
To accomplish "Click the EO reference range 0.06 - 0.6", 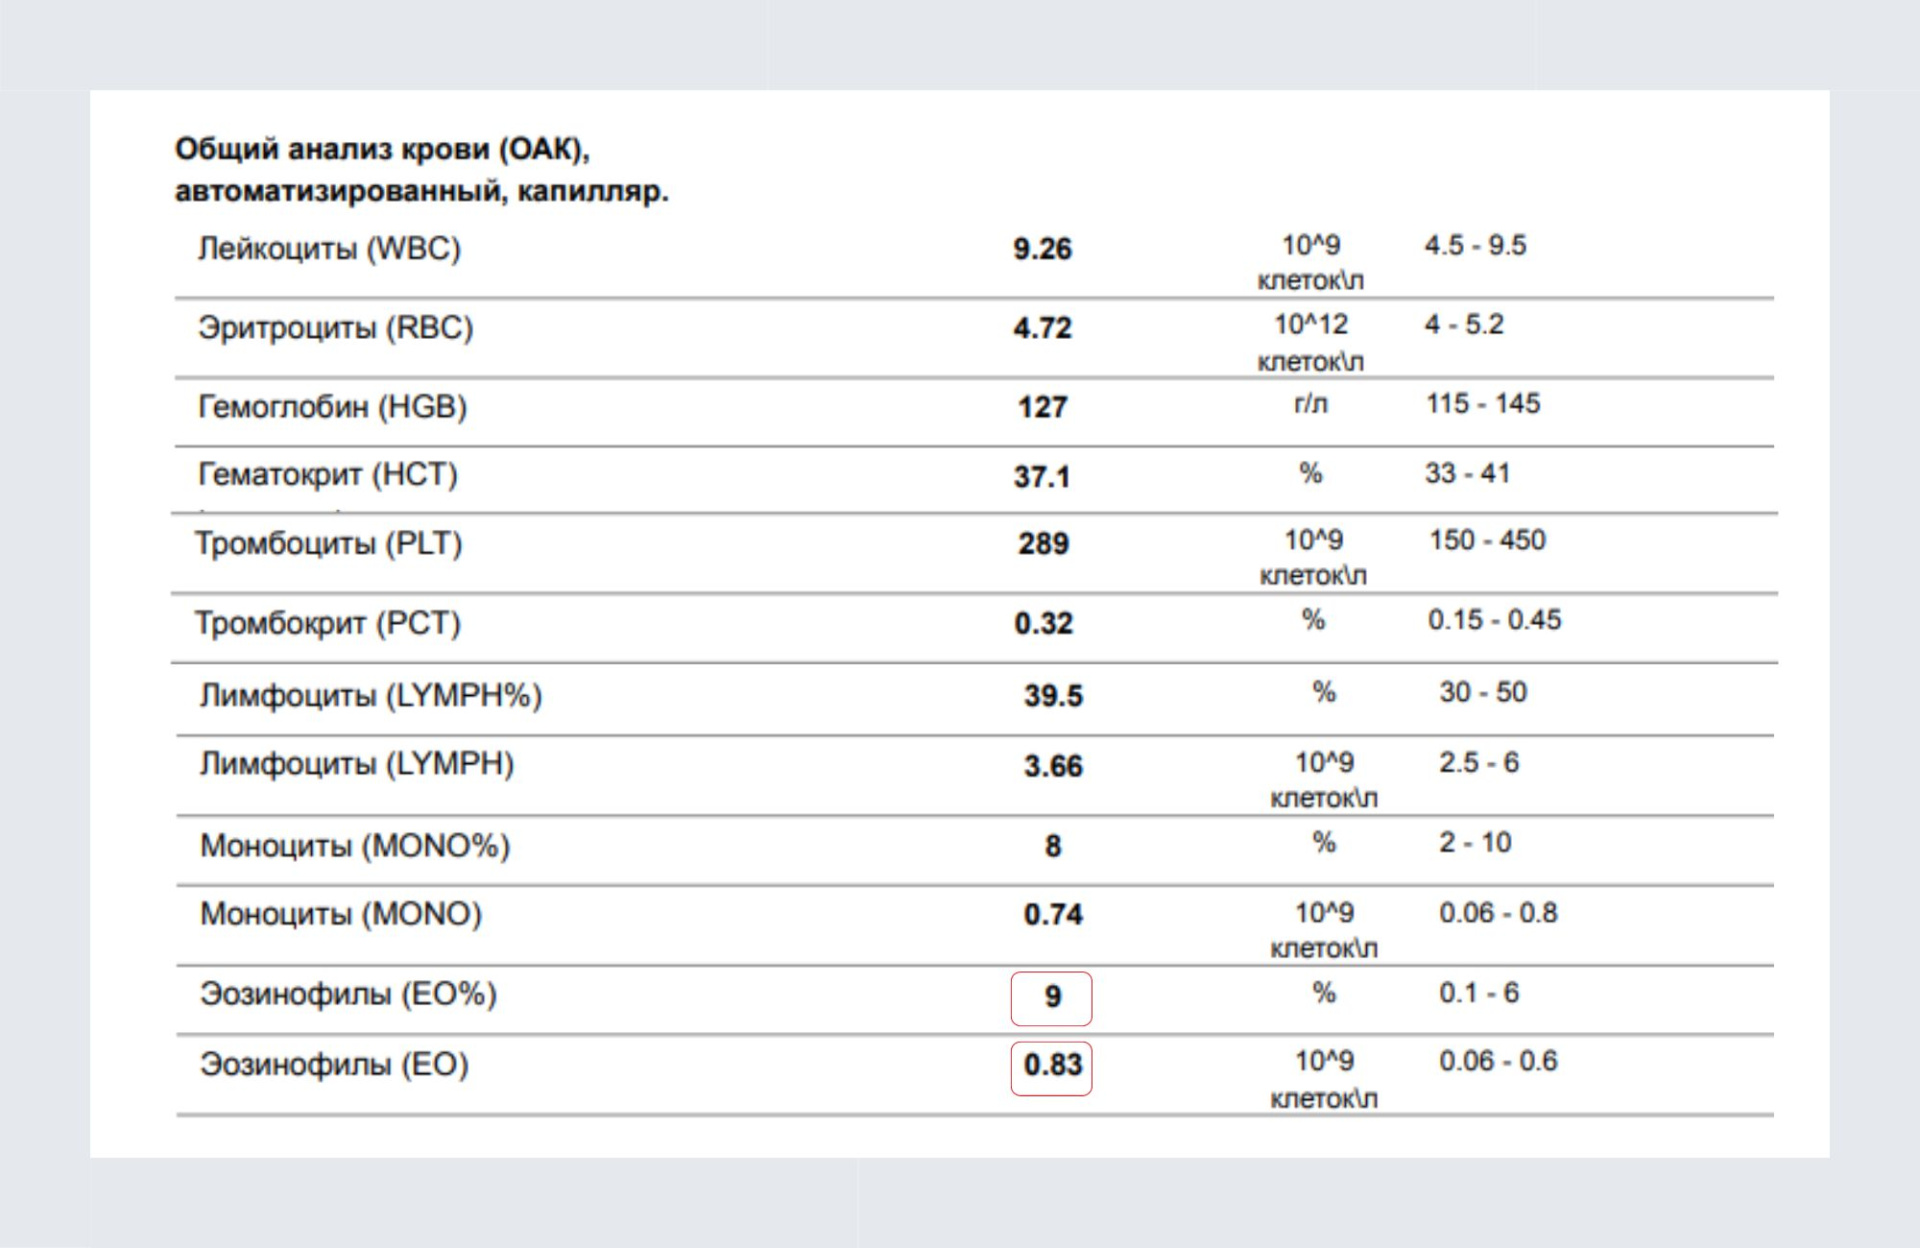I will [x=1498, y=1061].
